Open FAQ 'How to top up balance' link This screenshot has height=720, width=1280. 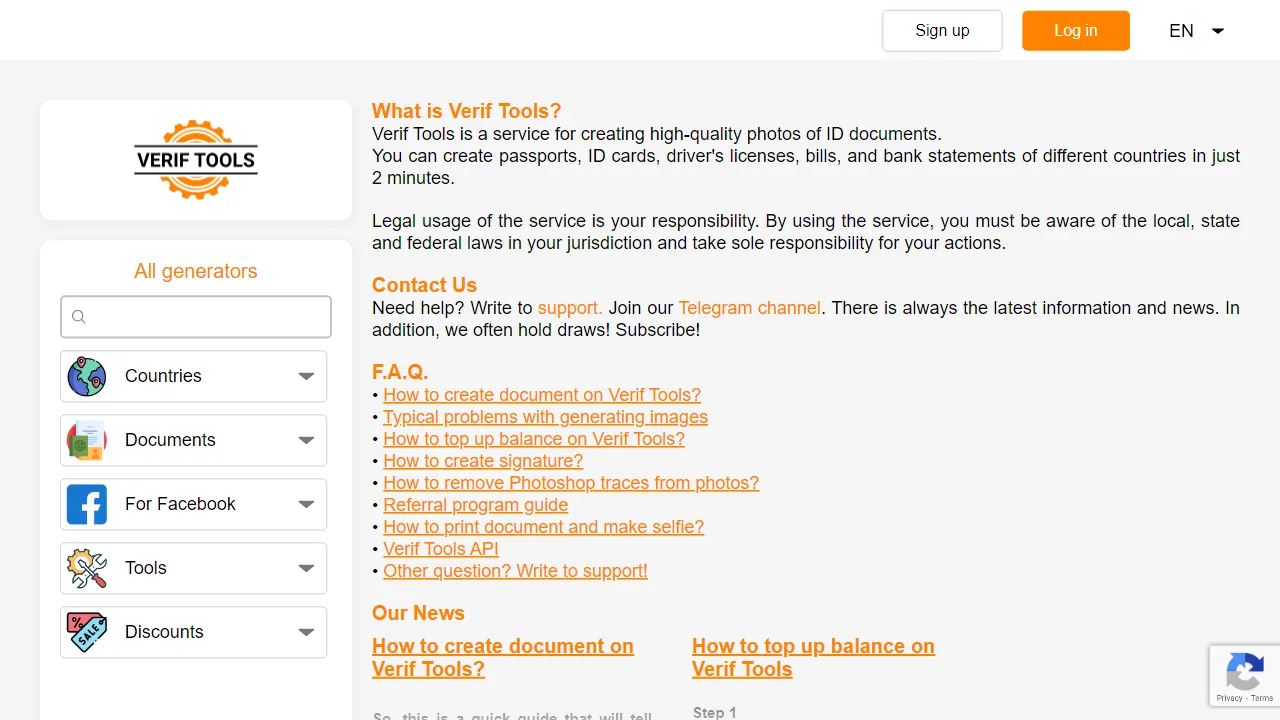pos(534,439)
